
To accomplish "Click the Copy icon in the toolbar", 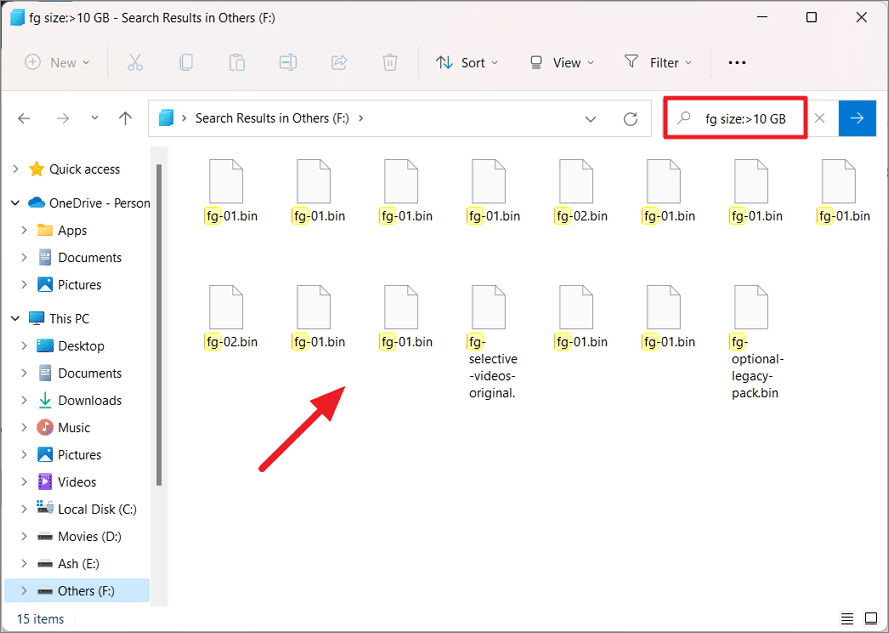I will pos(186,62).
